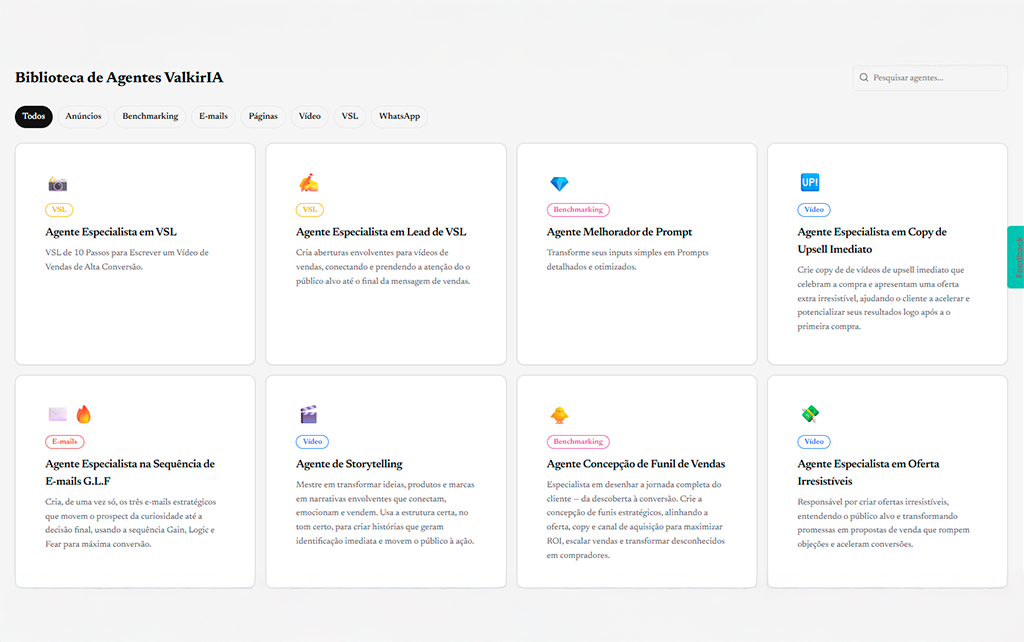The height and width of the screenshot is (642, 1024).
Task: Click the clapperboard icon on Storytelling card
Action: coord(308,414)
